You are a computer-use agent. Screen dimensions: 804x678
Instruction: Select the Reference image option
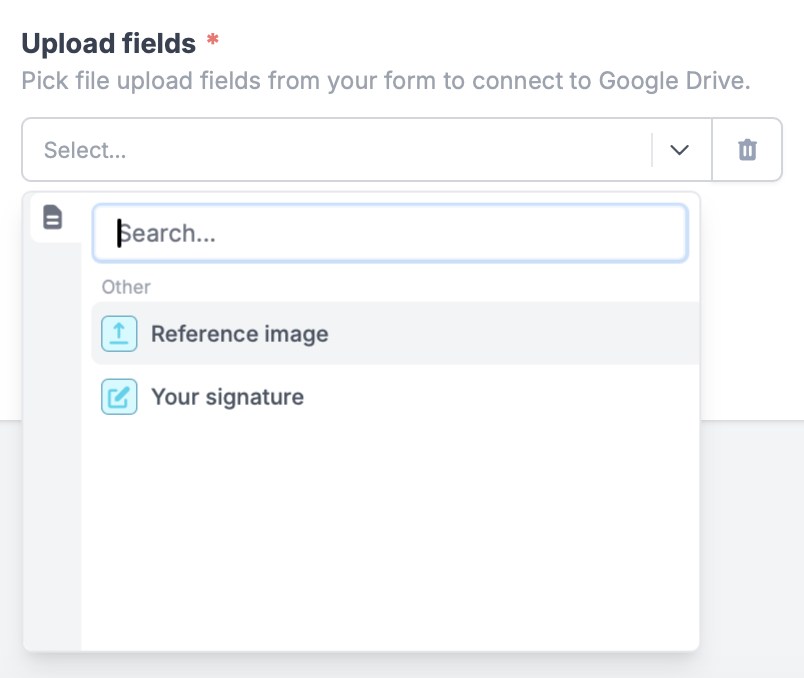[x=239, y=333]
